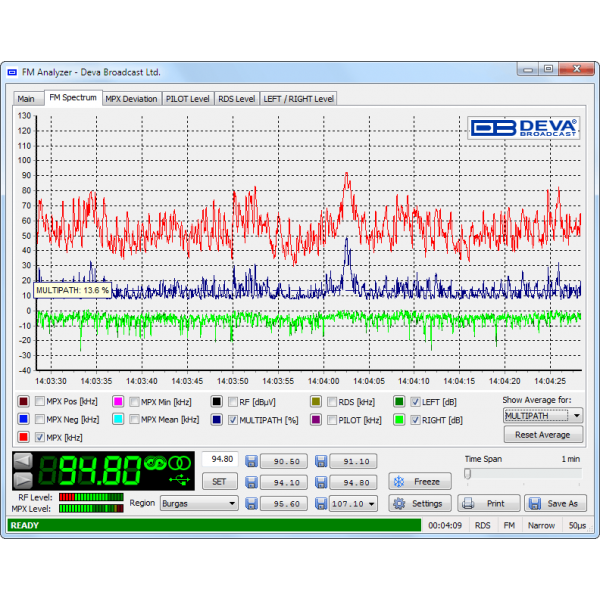This screenshot has height=600, width=600.
Task: Click the FM Analyzer title bar icon
Action: coord(12,72)
